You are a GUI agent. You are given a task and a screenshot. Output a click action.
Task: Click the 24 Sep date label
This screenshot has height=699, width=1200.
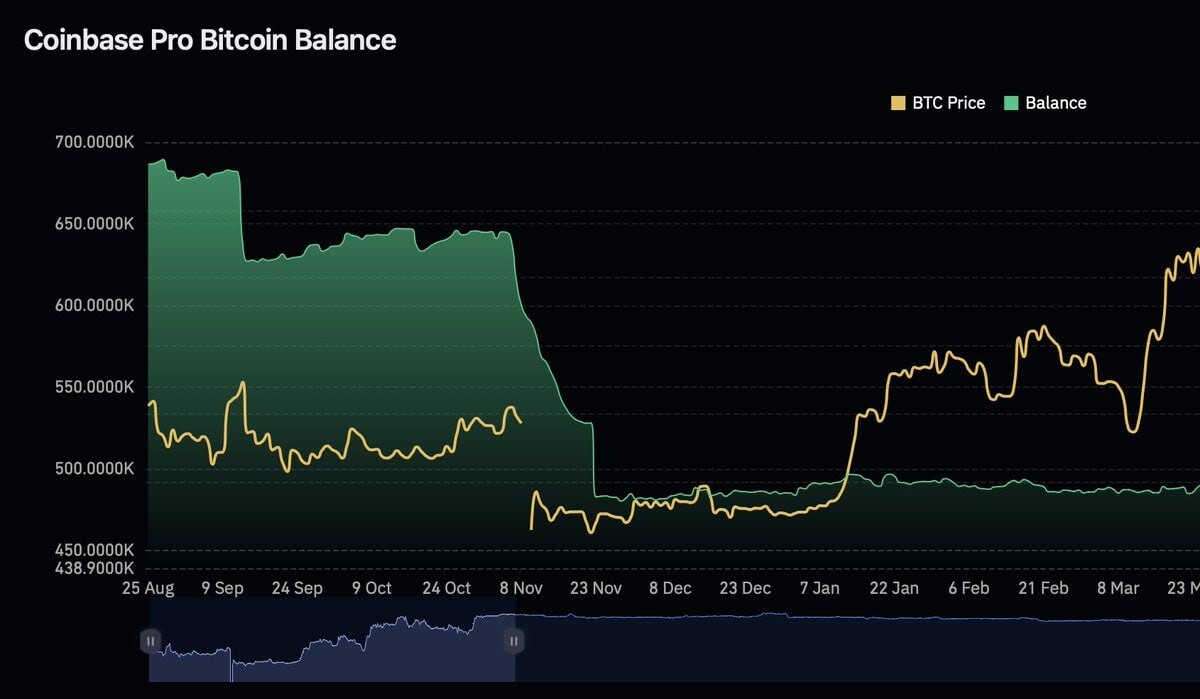pyautogui.click(x=296, y=588)
